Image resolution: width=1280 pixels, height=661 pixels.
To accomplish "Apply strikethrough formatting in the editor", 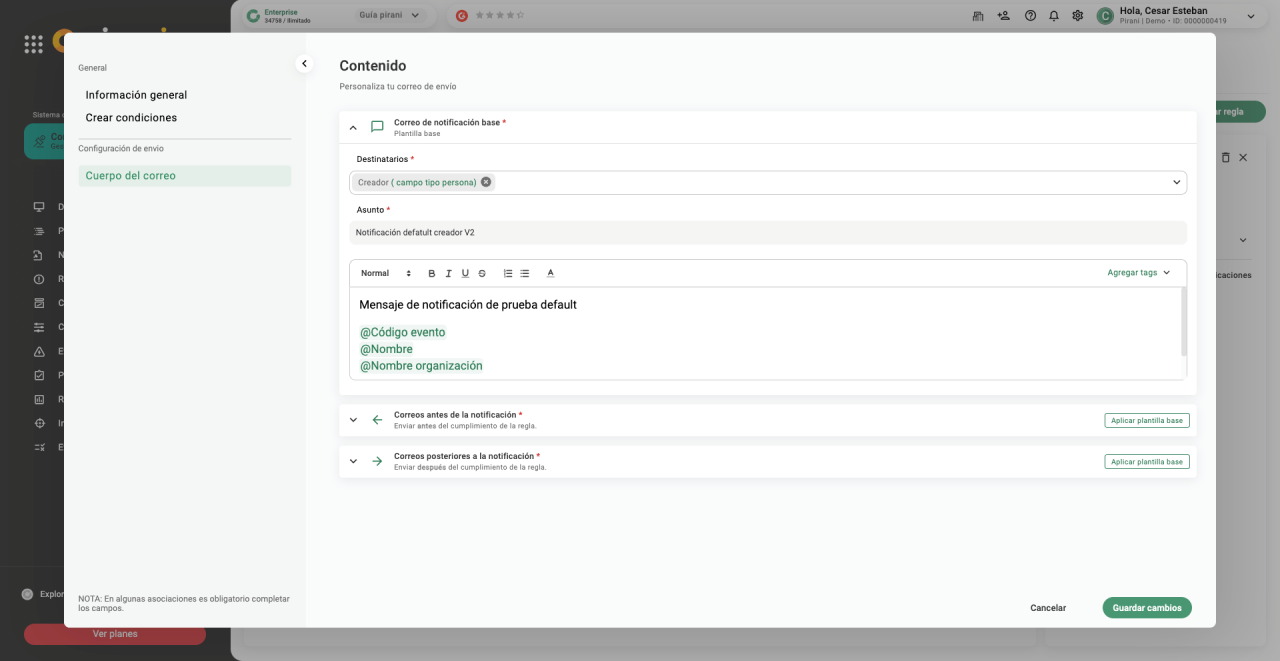I will [482, 273].
